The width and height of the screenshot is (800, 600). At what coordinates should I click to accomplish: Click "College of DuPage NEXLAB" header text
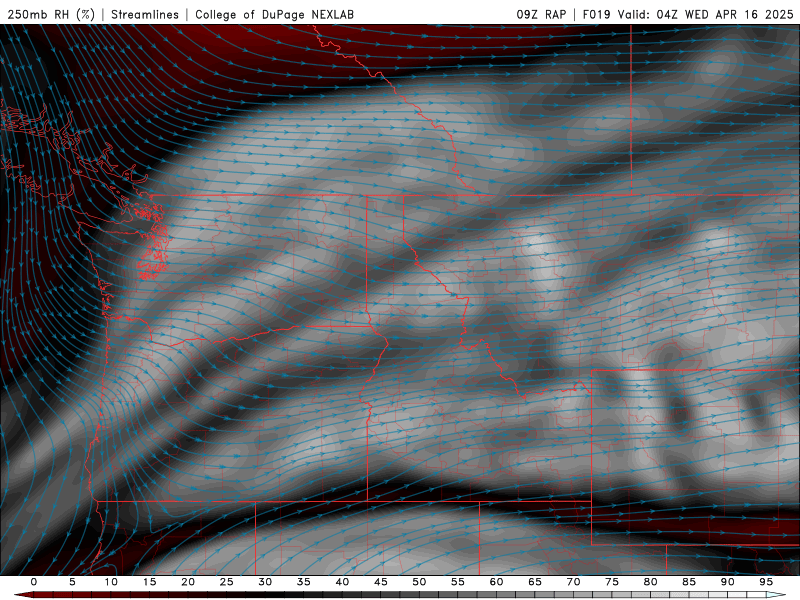pyautogui.click(x=274, y=14)
